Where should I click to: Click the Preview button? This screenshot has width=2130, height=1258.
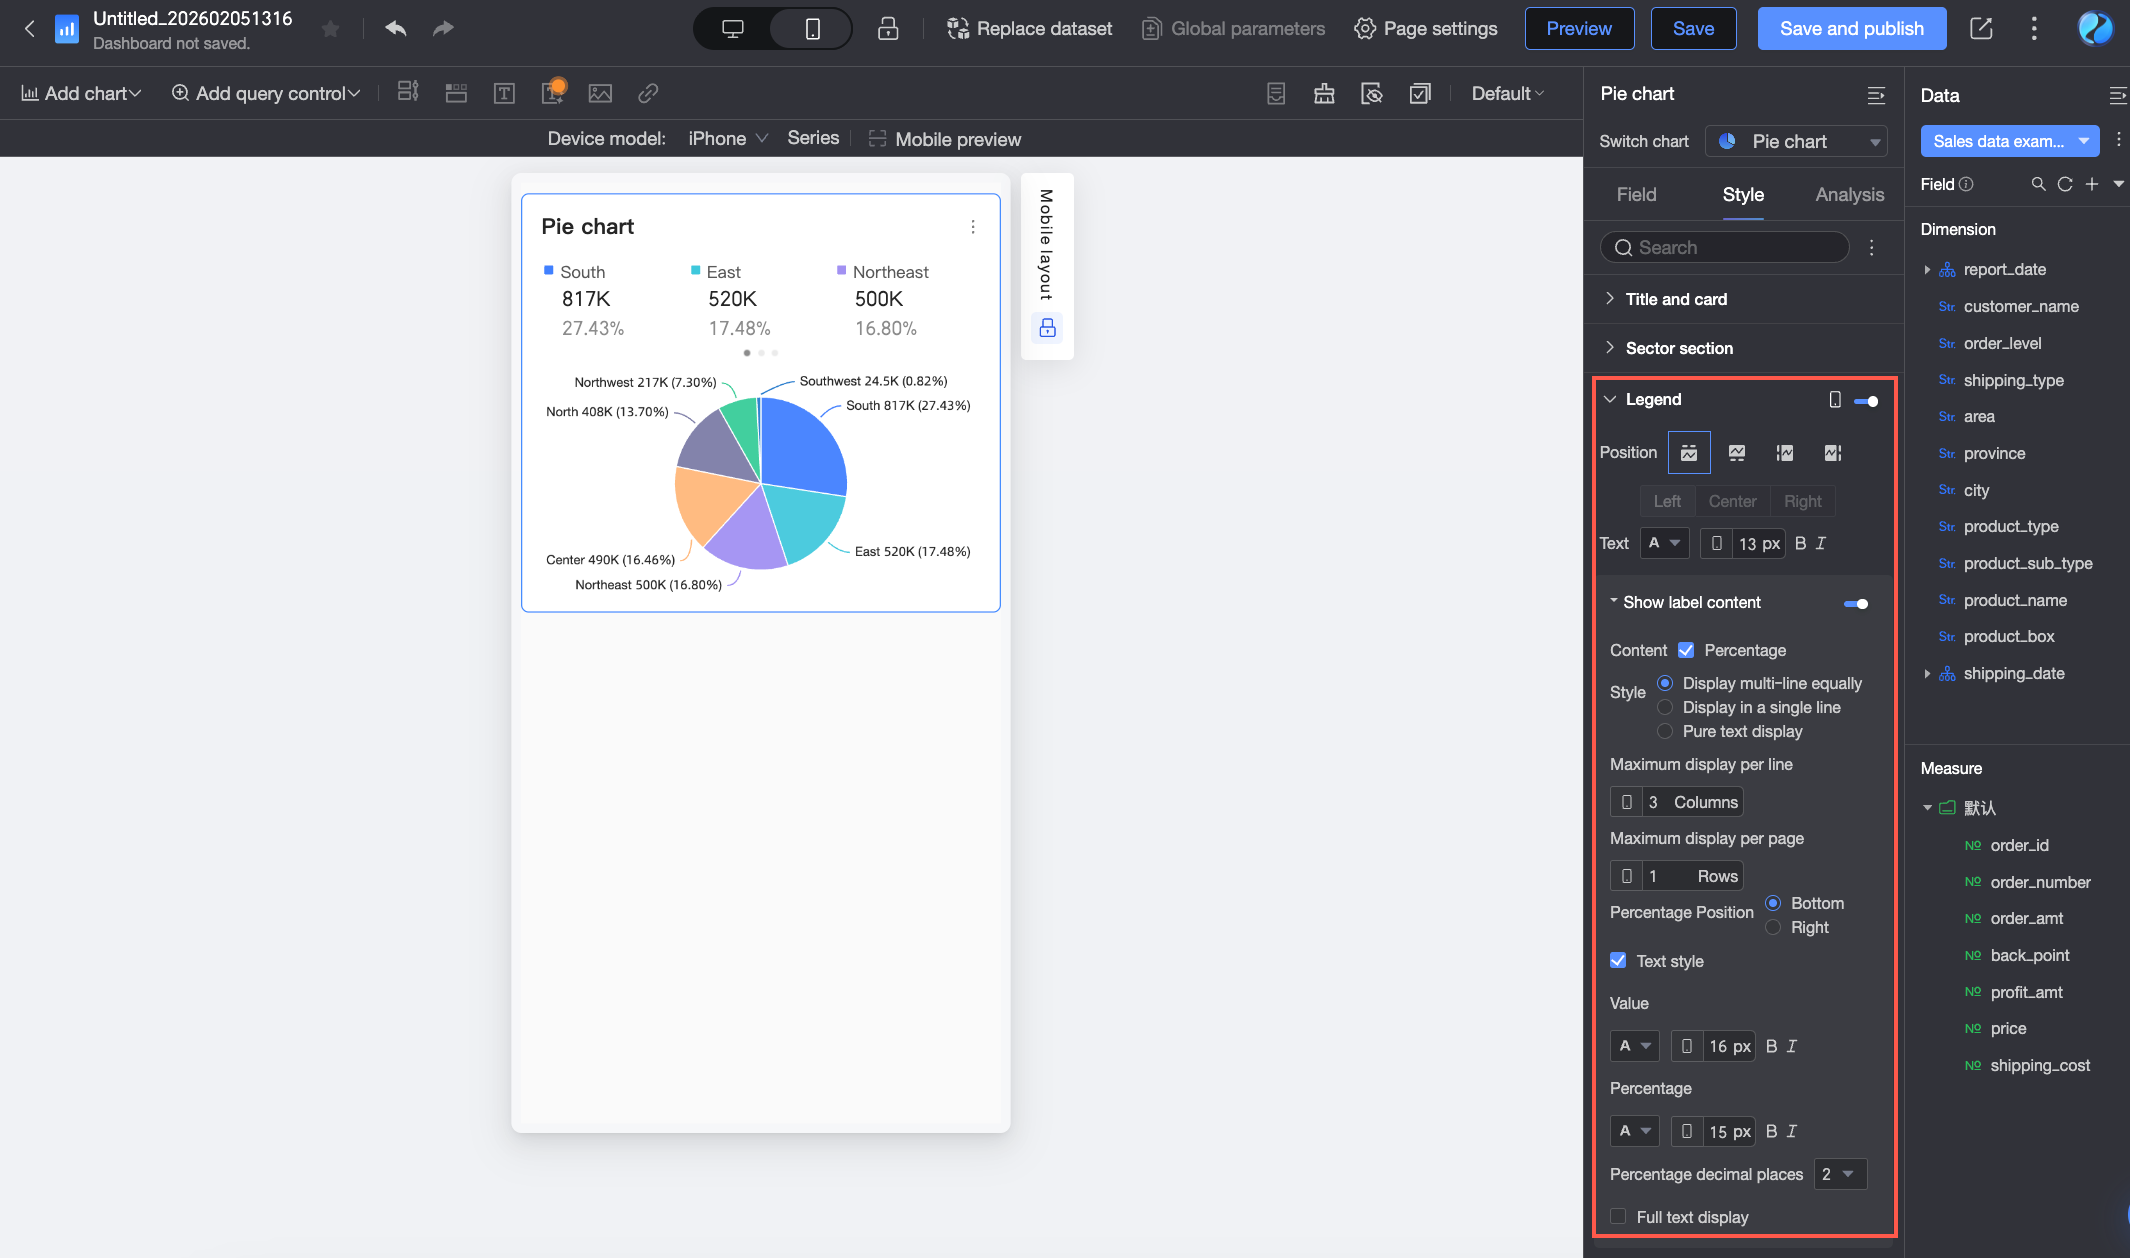(1579, 29)
